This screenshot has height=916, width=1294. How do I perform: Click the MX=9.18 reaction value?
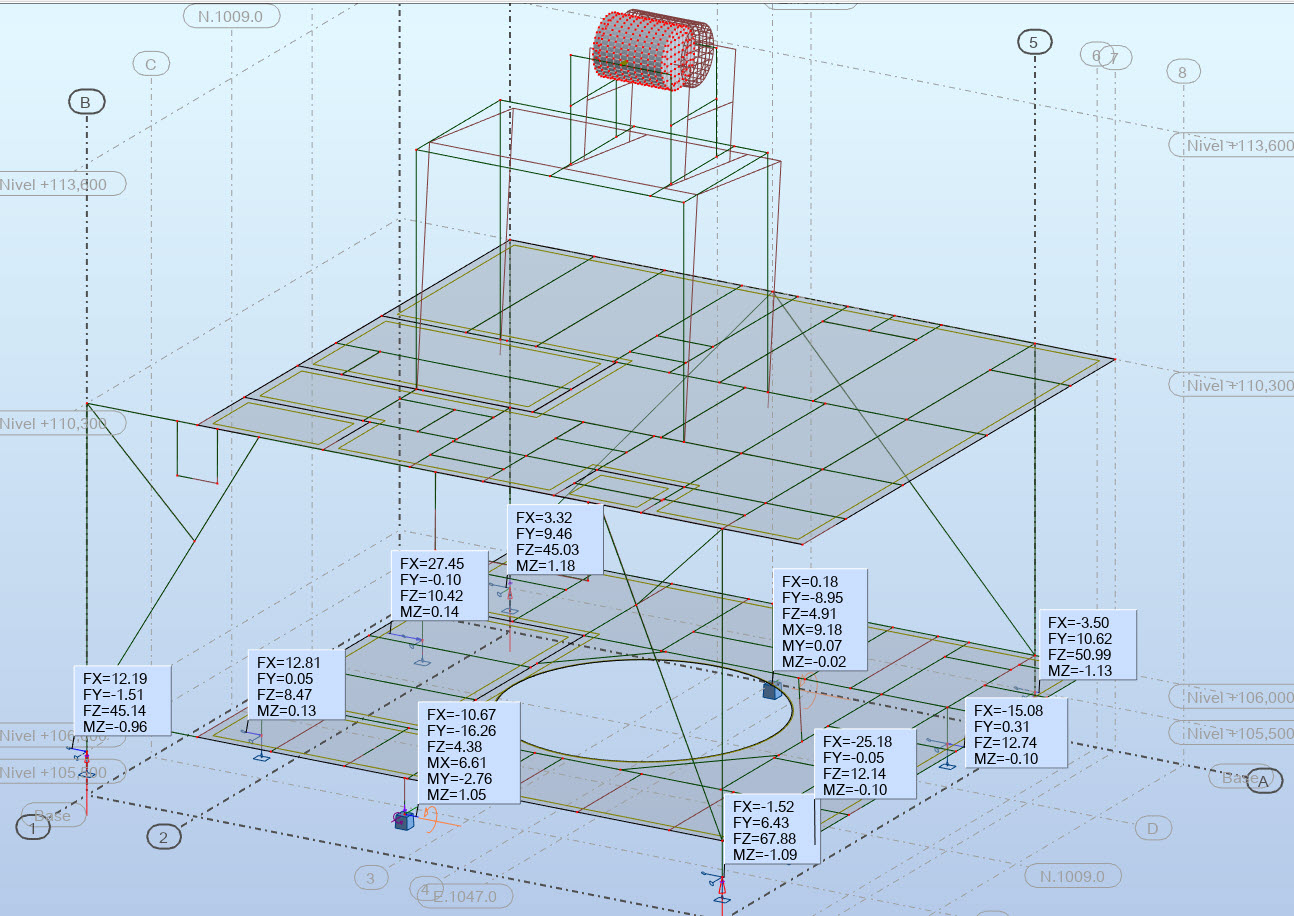tap(812, 630)
